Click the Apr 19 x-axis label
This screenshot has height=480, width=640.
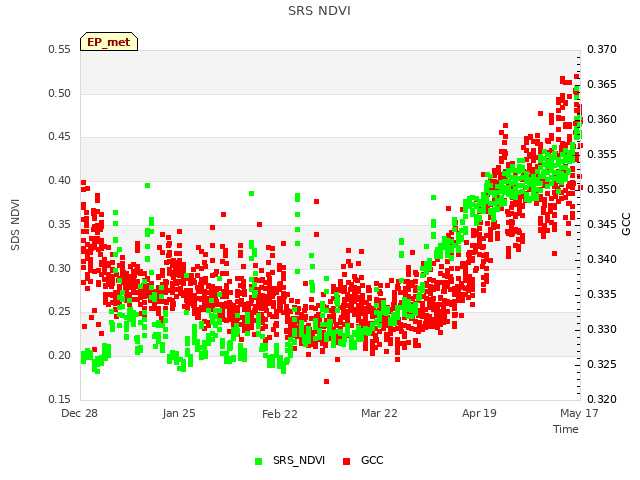coord(479,413)
